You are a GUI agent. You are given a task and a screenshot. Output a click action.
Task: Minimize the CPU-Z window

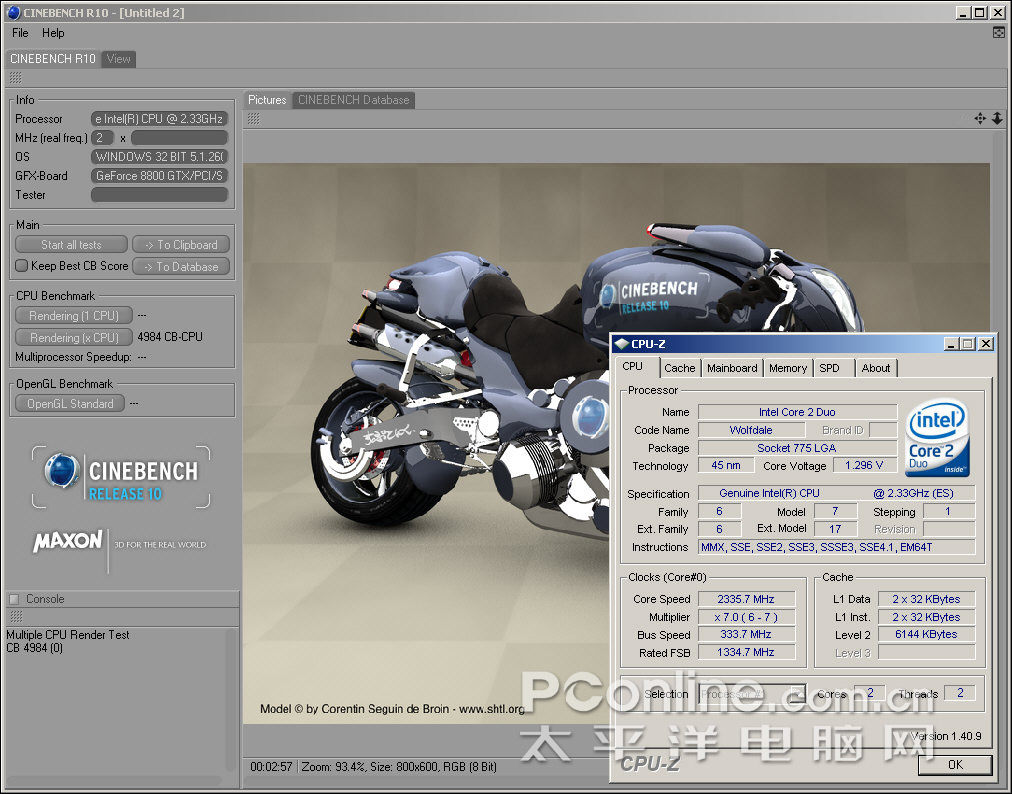pyautogui.click(x=951, y=344)
